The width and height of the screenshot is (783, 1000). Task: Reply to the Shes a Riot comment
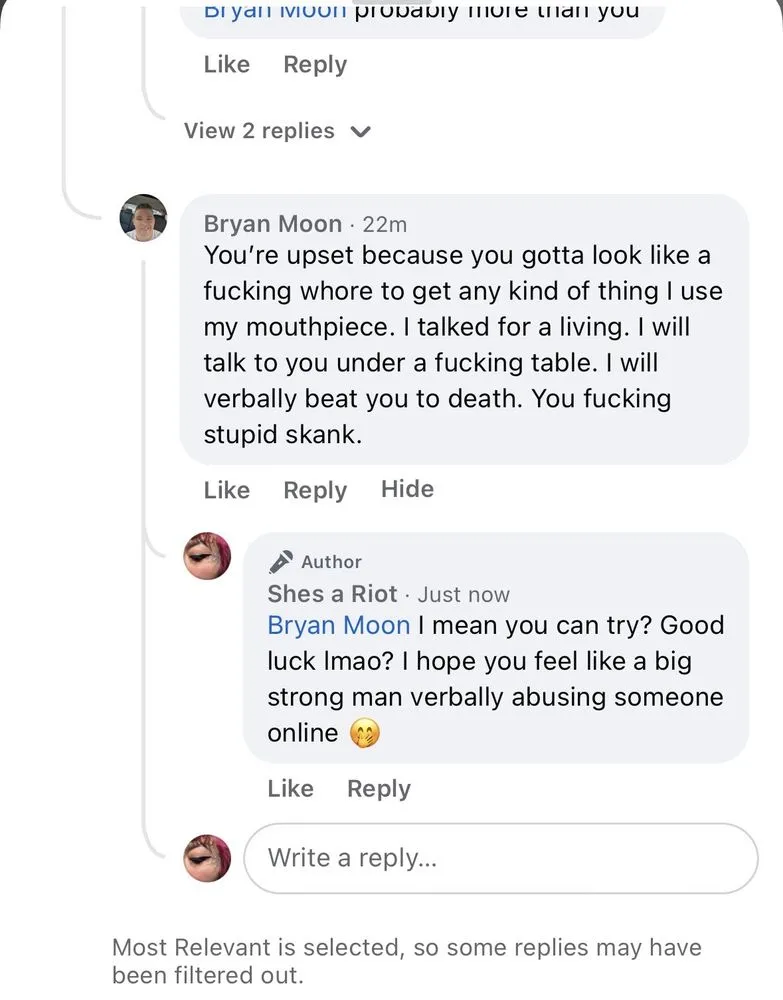[379, 789]
